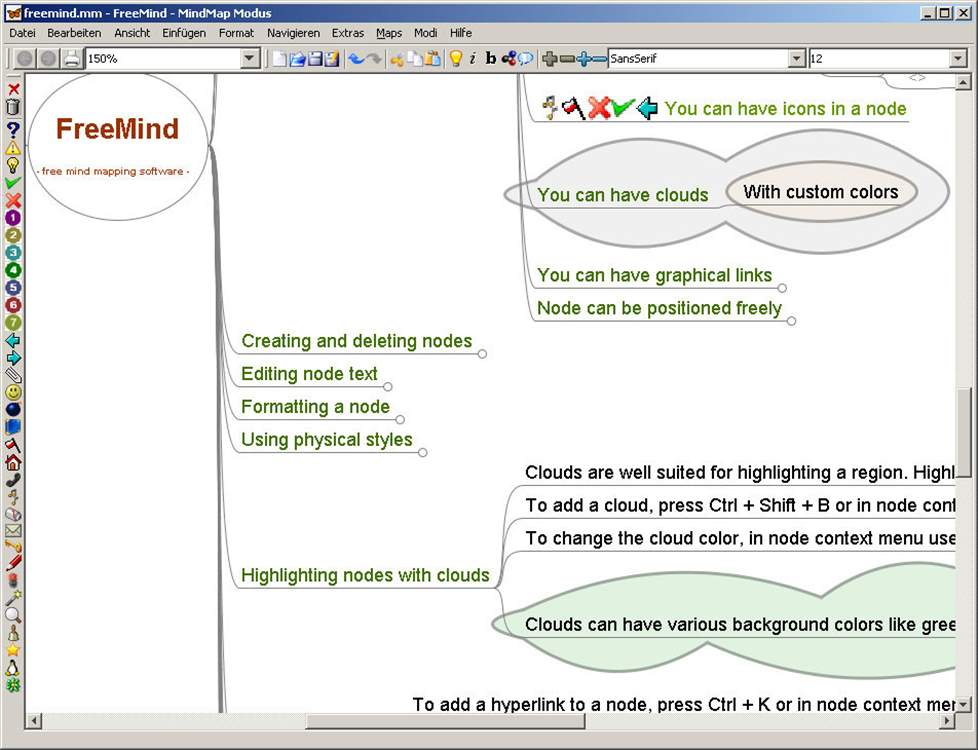Add the yellow star icon

tap(13, 650)
